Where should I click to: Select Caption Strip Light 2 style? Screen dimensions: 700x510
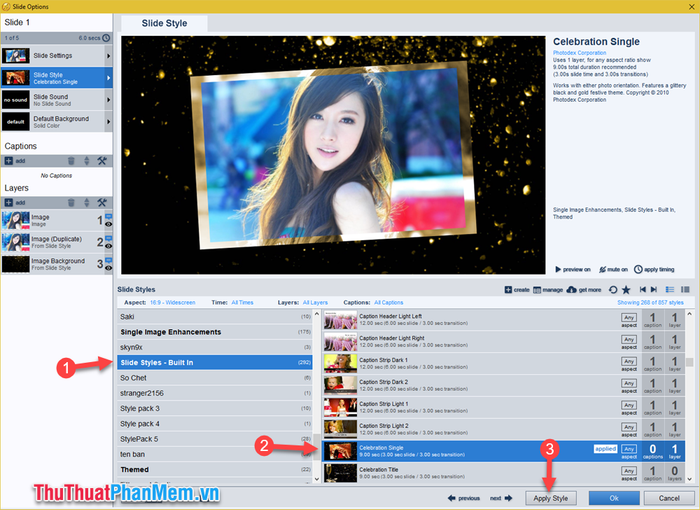tap(503, 429)
